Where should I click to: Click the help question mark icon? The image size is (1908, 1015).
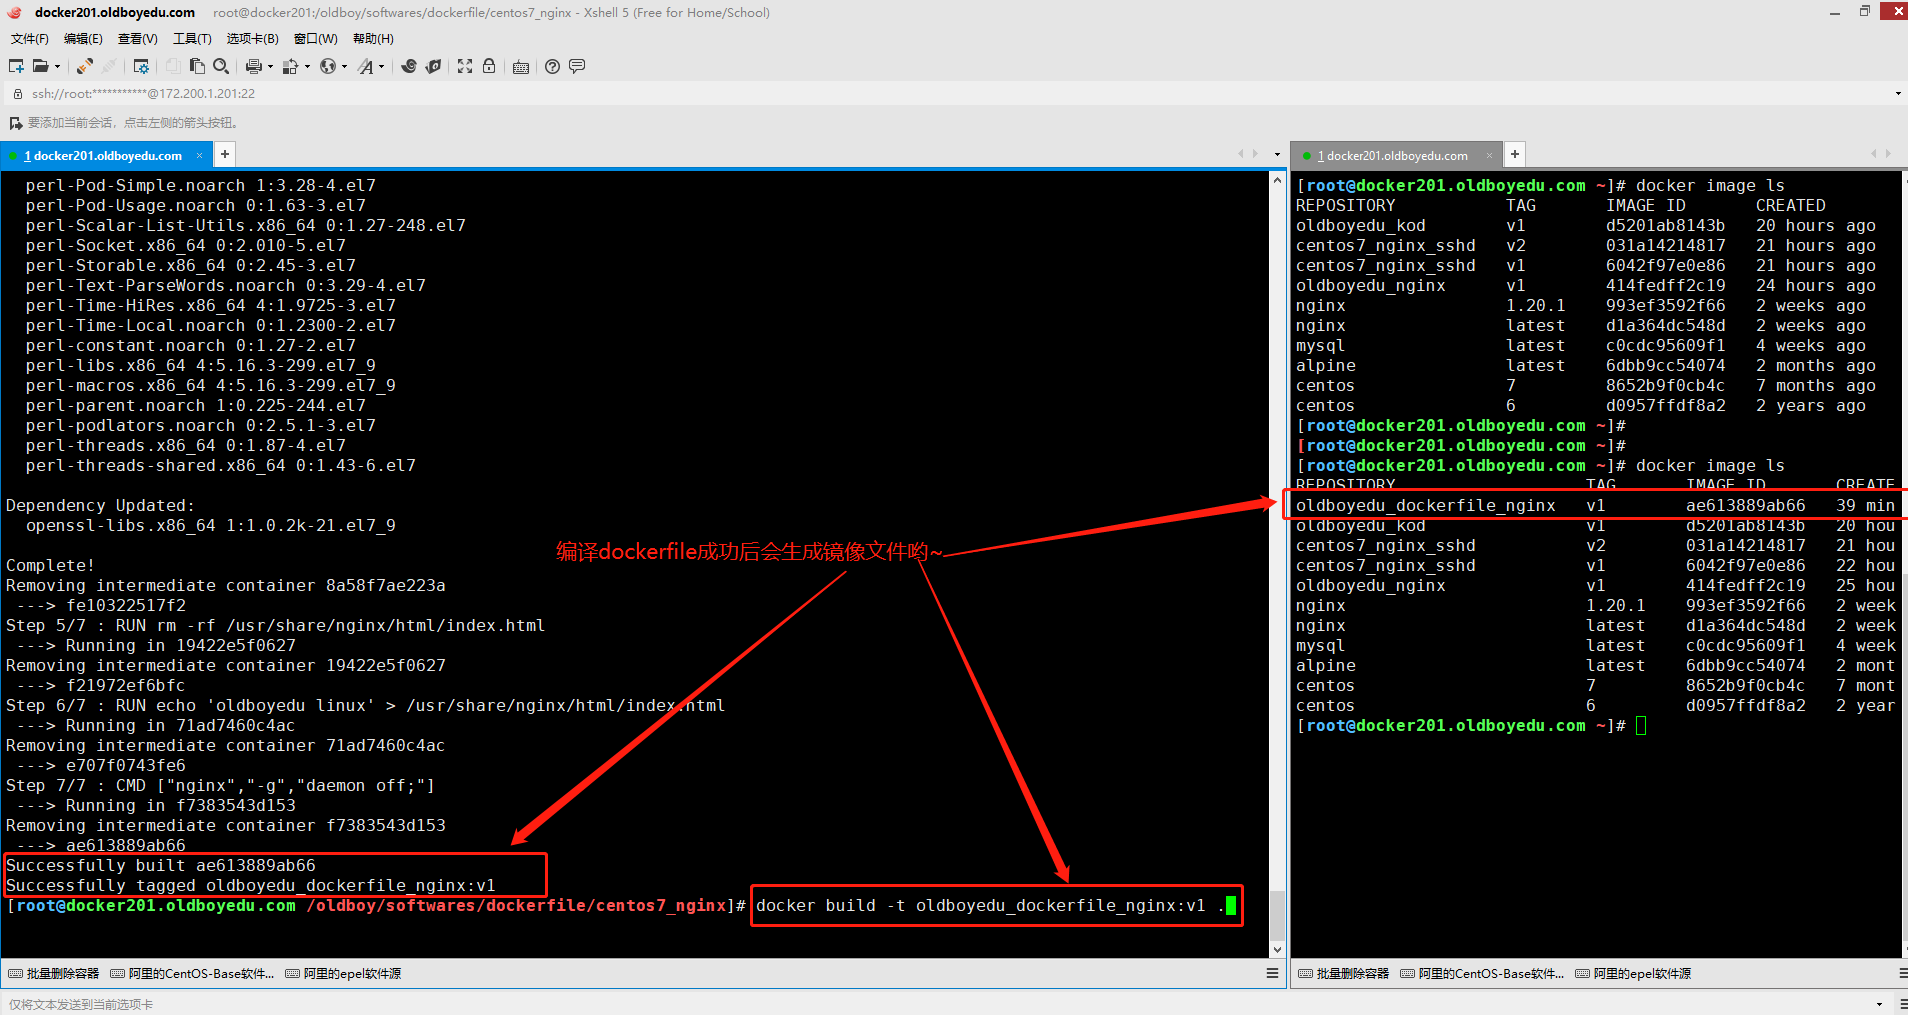pos(552,66)
